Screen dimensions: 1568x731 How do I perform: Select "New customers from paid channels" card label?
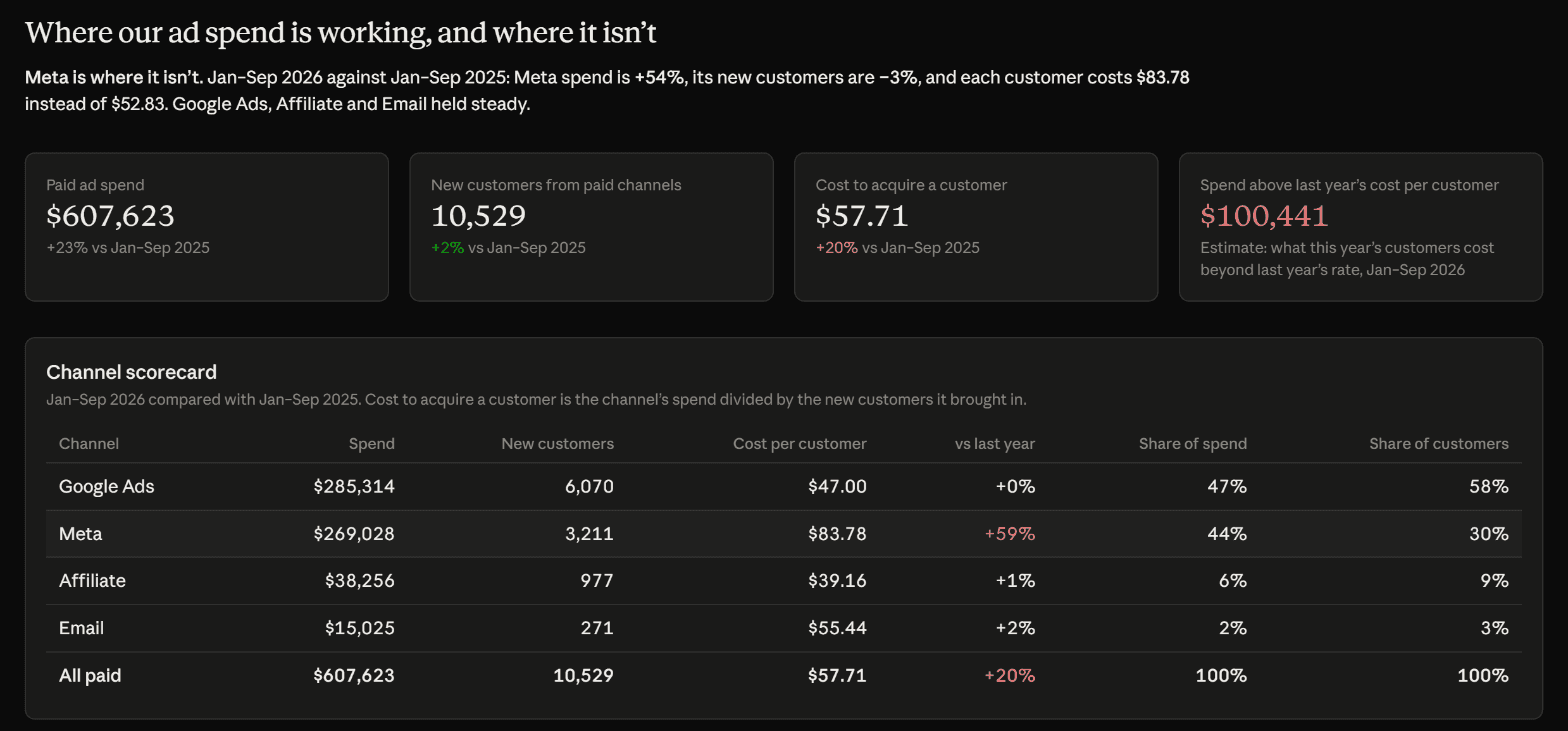[556, 185]
